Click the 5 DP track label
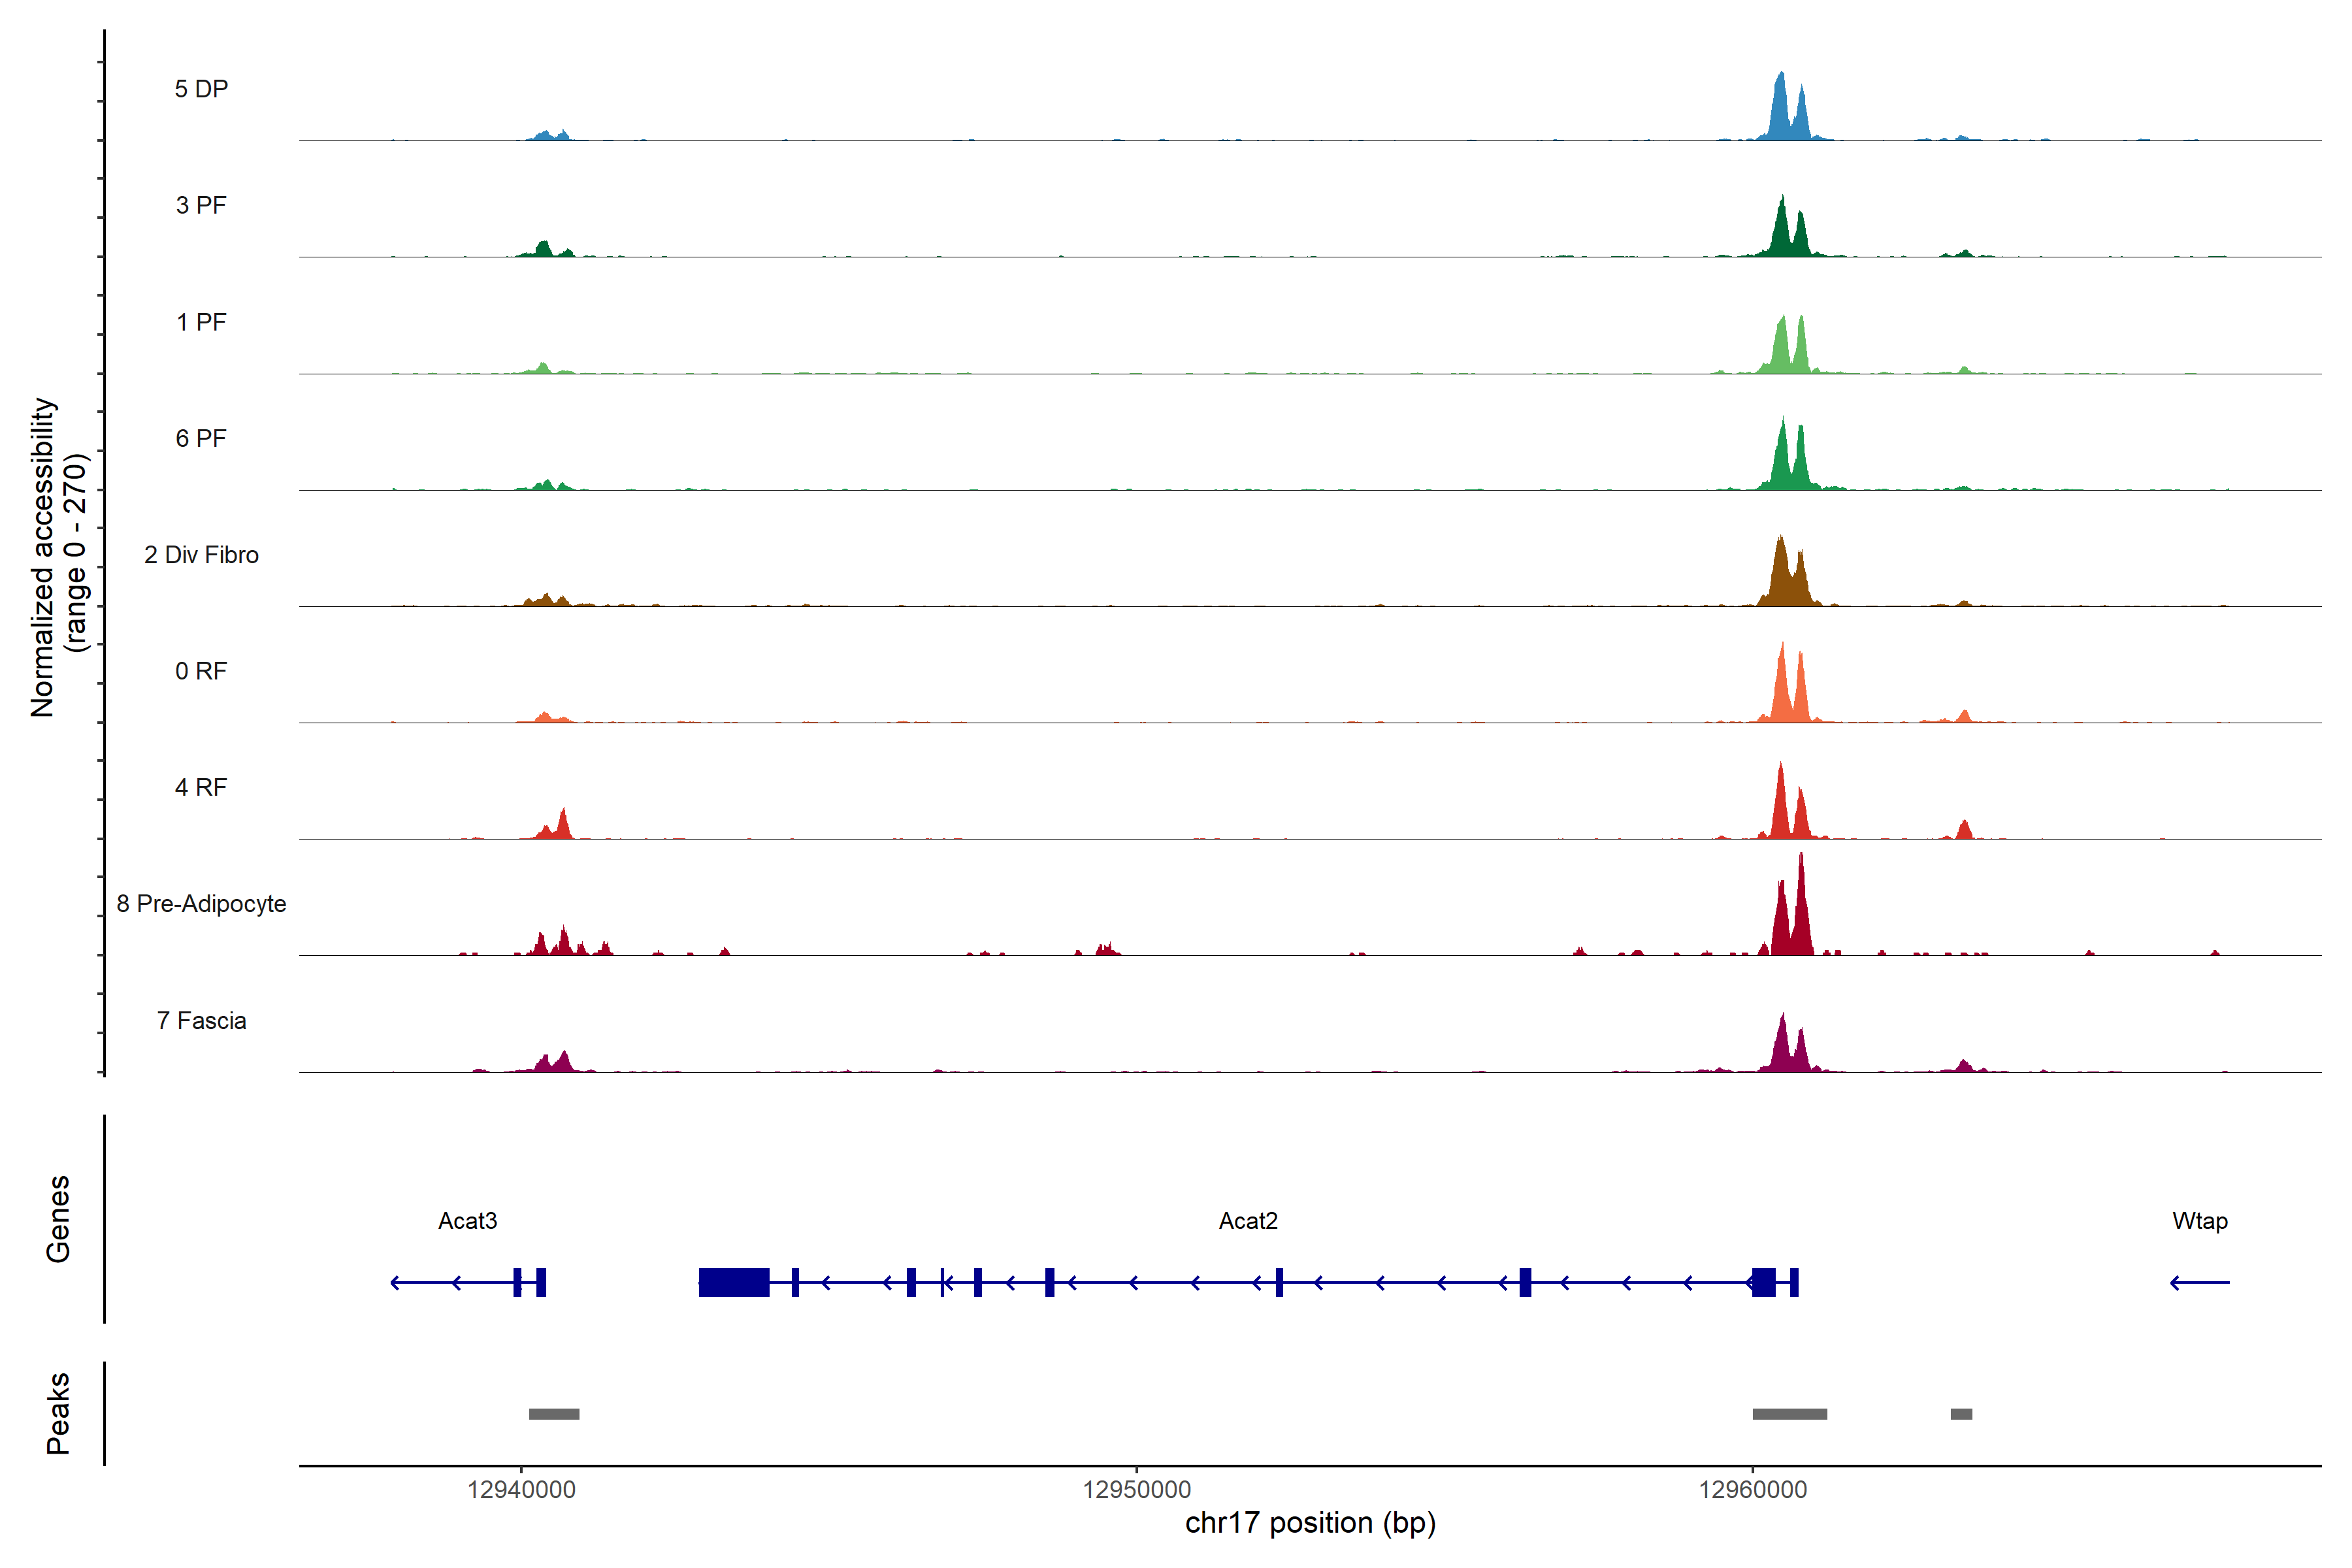The height and width of the screenshot is (1568, 2352). 201,89
